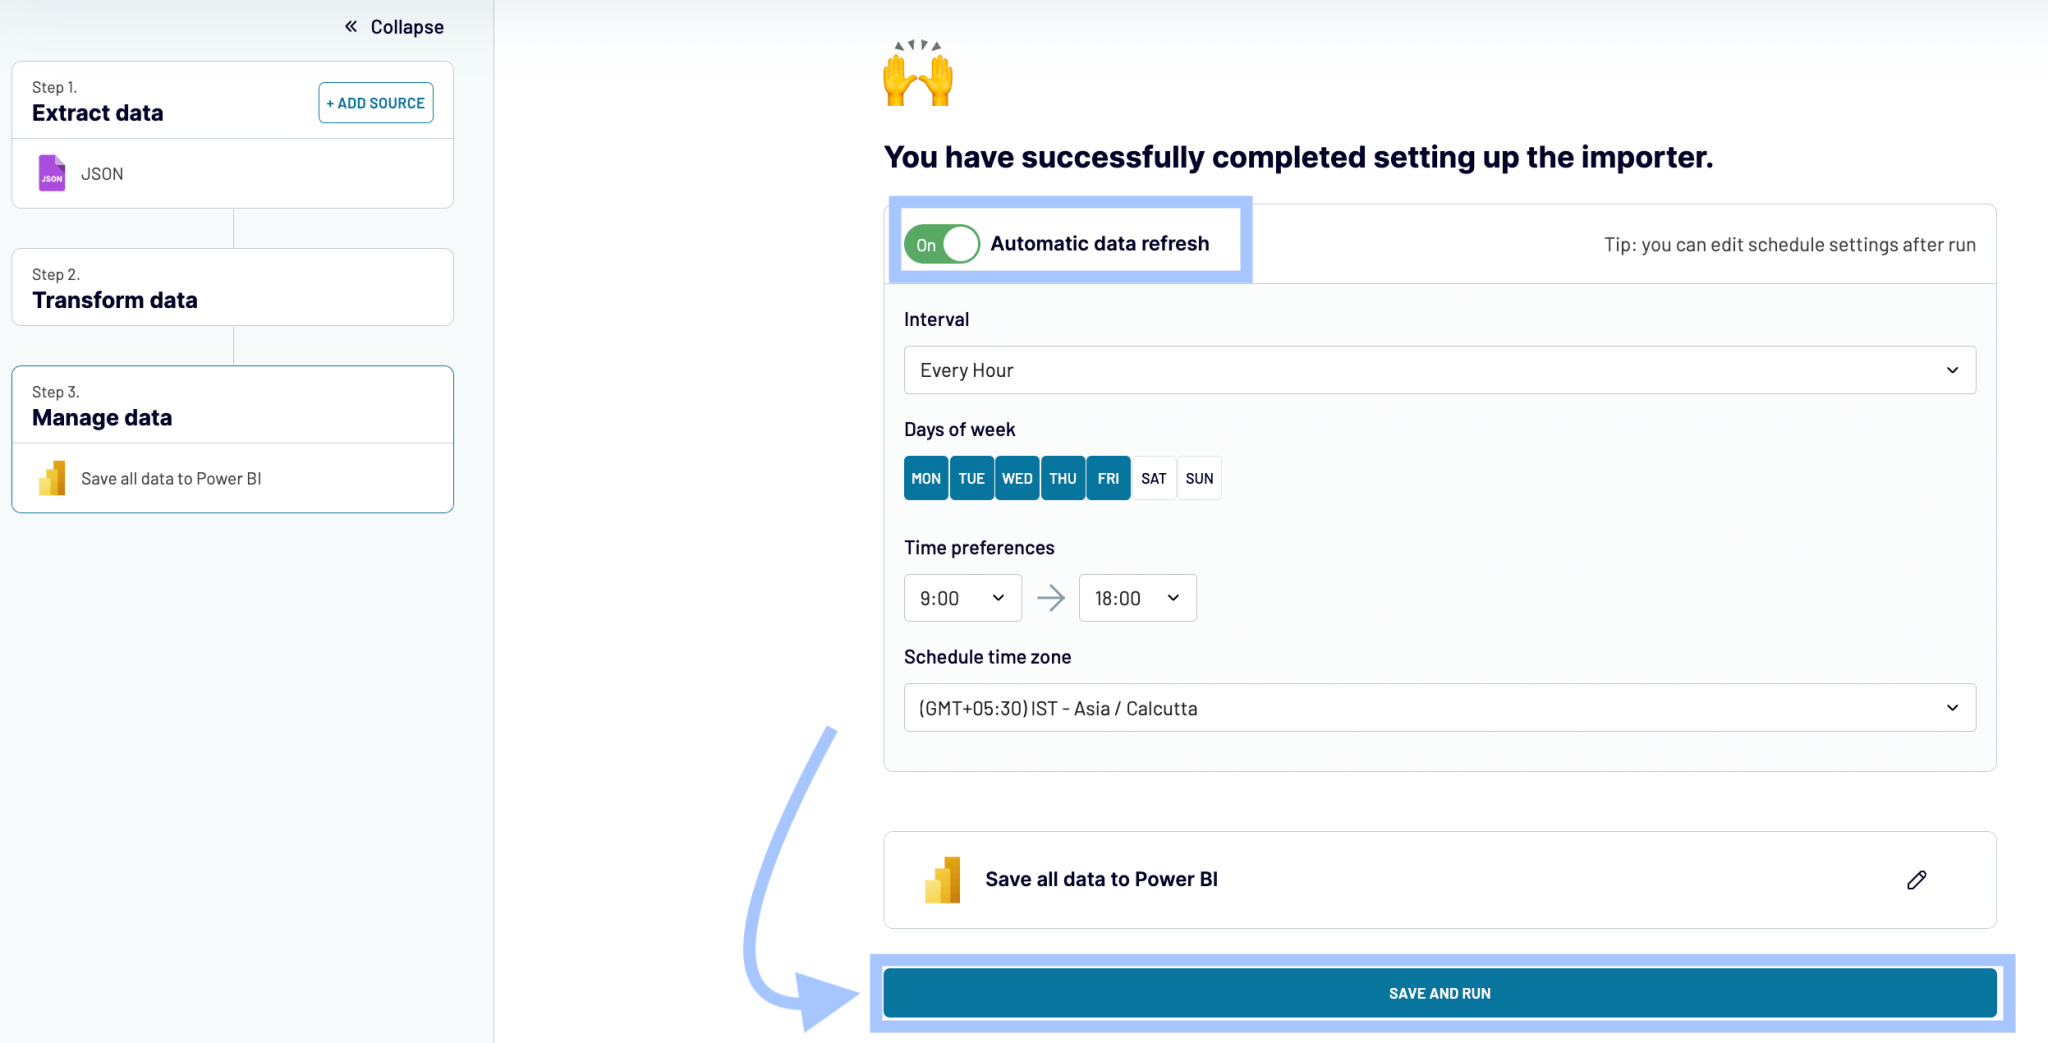This screenshot has width=2048, height=1043.
Task: Turn off Automatic data refresh toggle
Action: [941, 245]
